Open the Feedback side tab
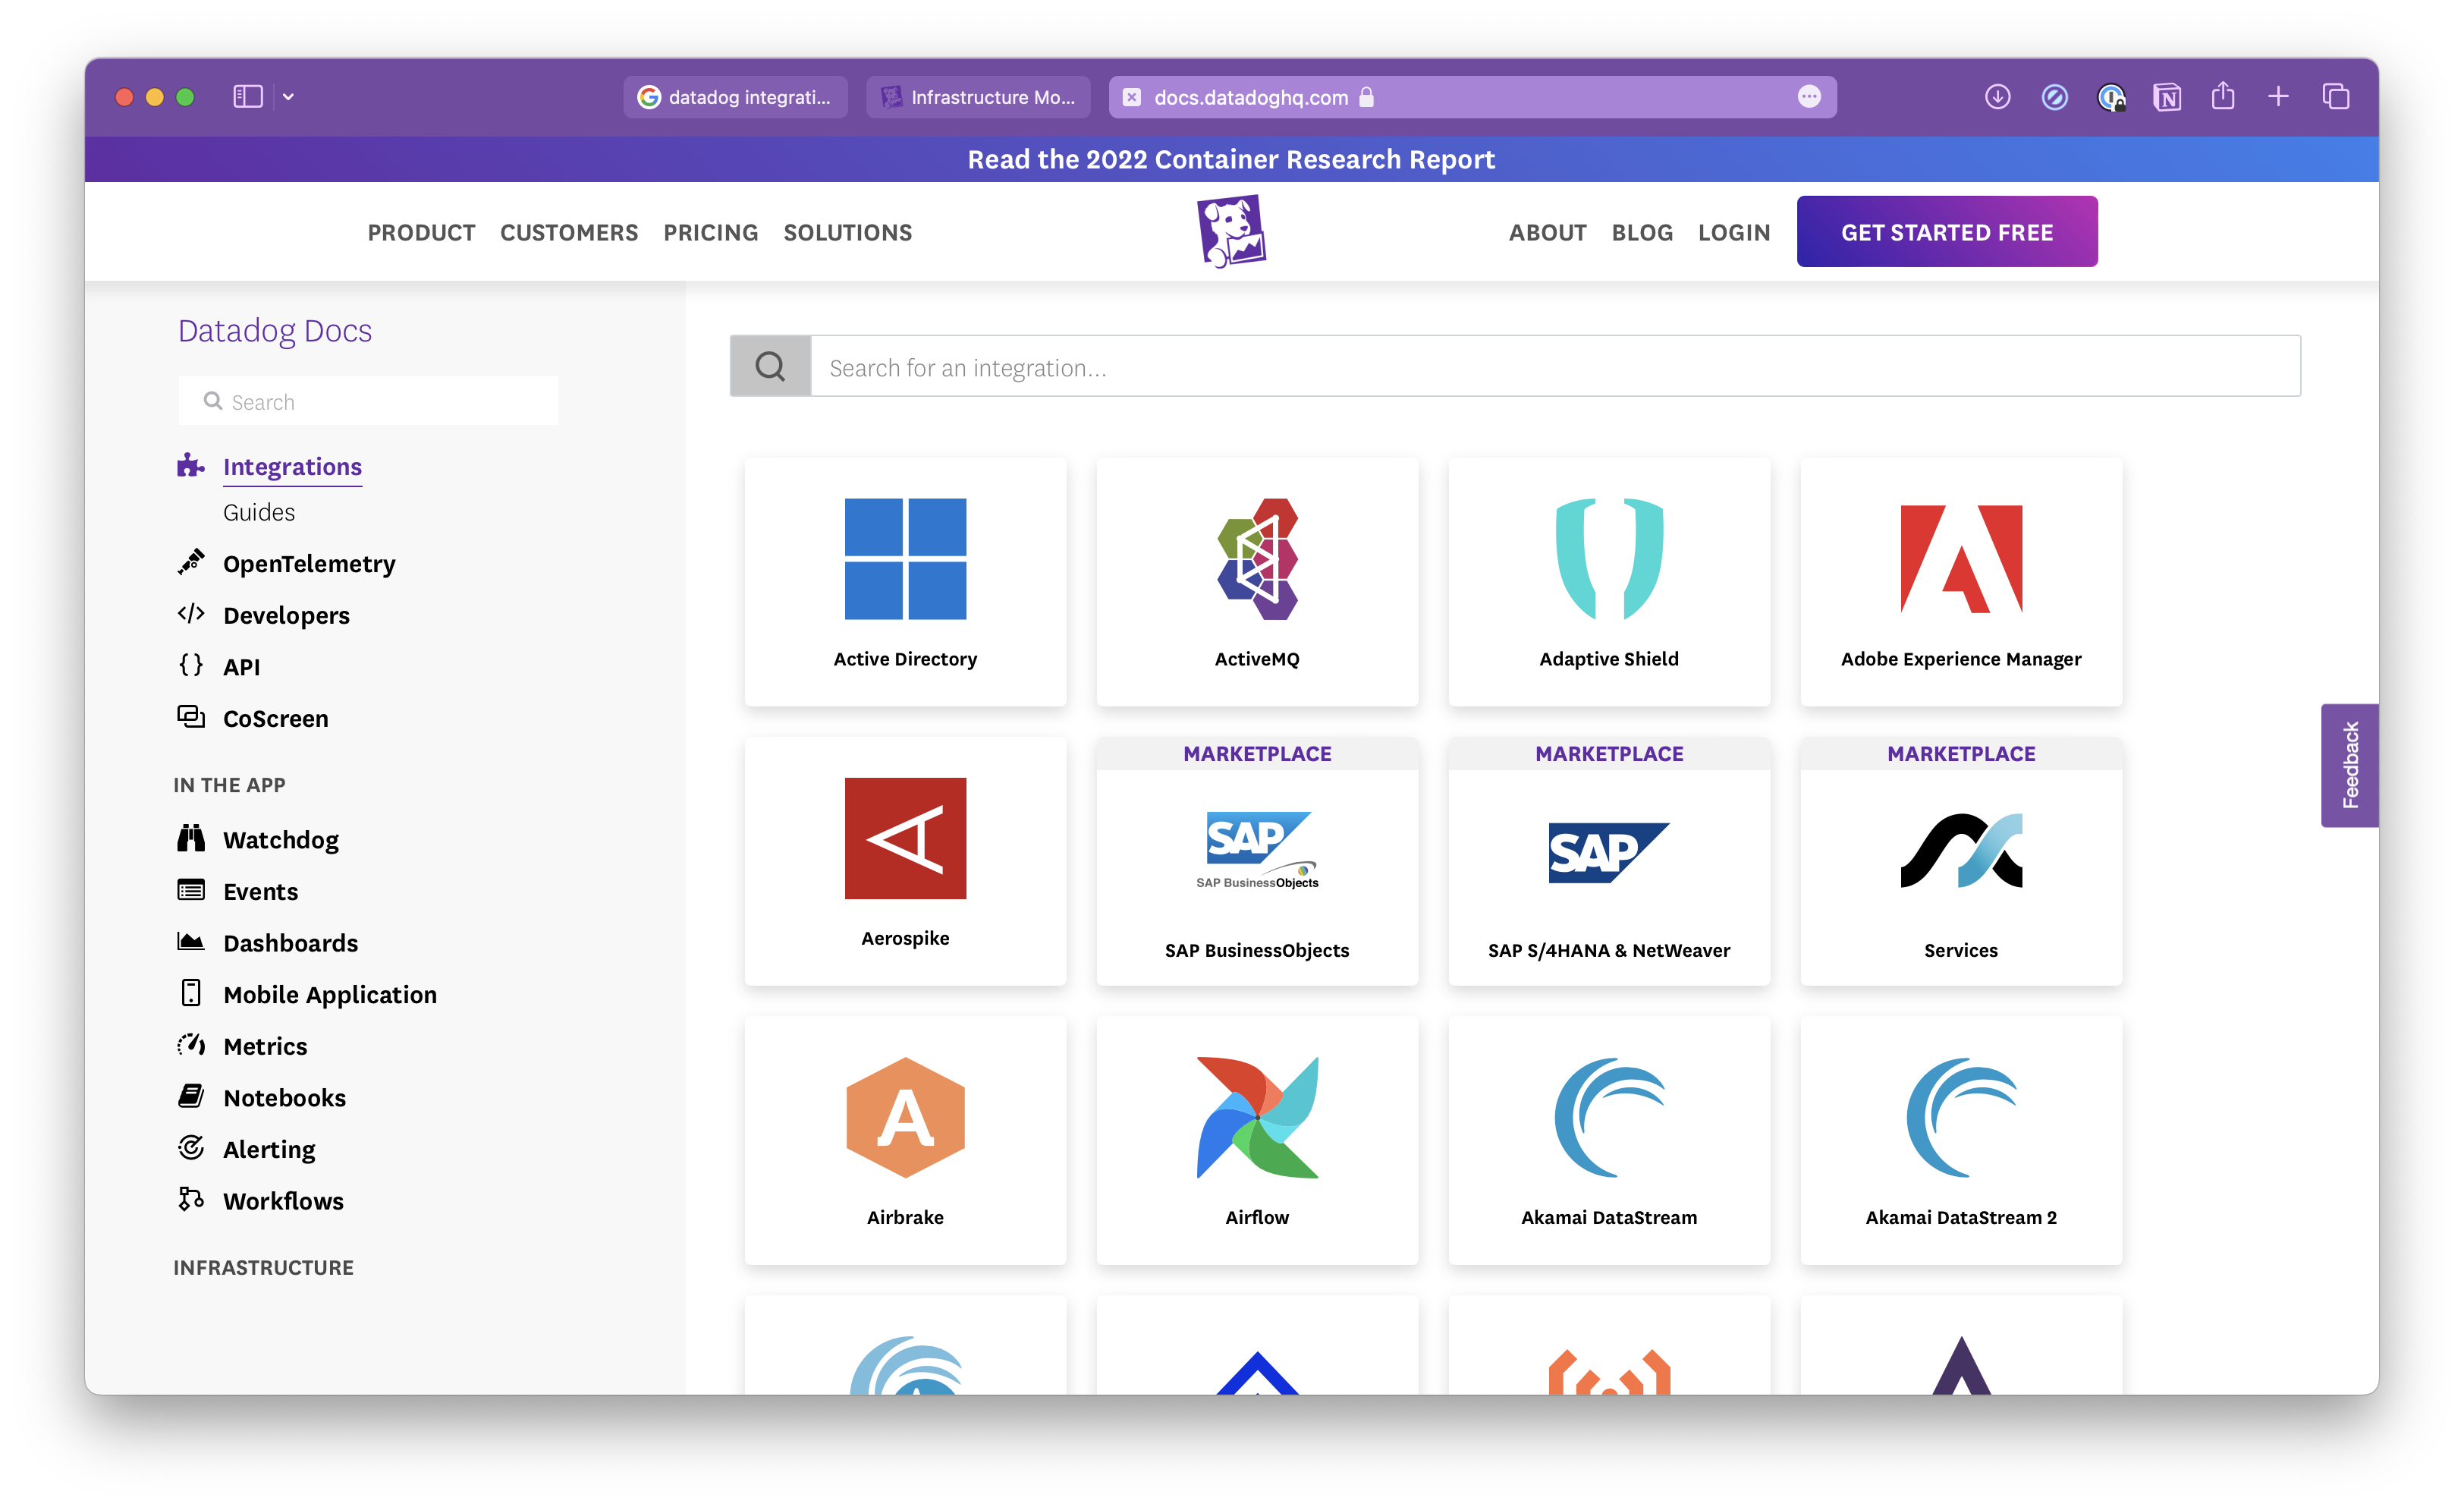 pos(2349,765)
